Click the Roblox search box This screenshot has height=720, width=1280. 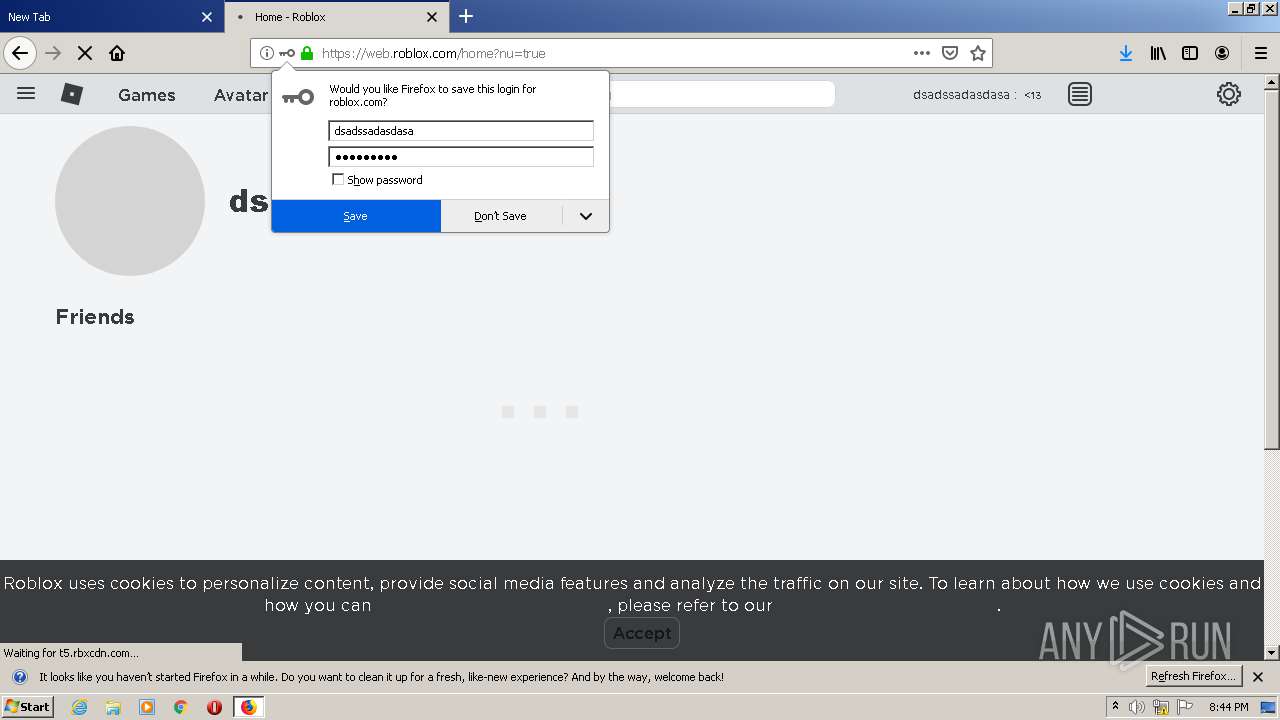pyautogui.click(x=720, y=94)
